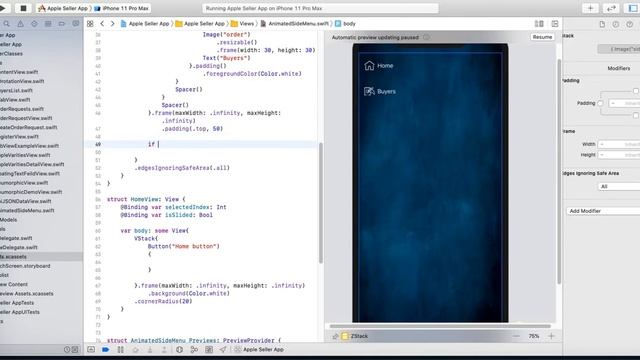Open AnimatedSideMenu.swift in navigator

coord(27,211)
